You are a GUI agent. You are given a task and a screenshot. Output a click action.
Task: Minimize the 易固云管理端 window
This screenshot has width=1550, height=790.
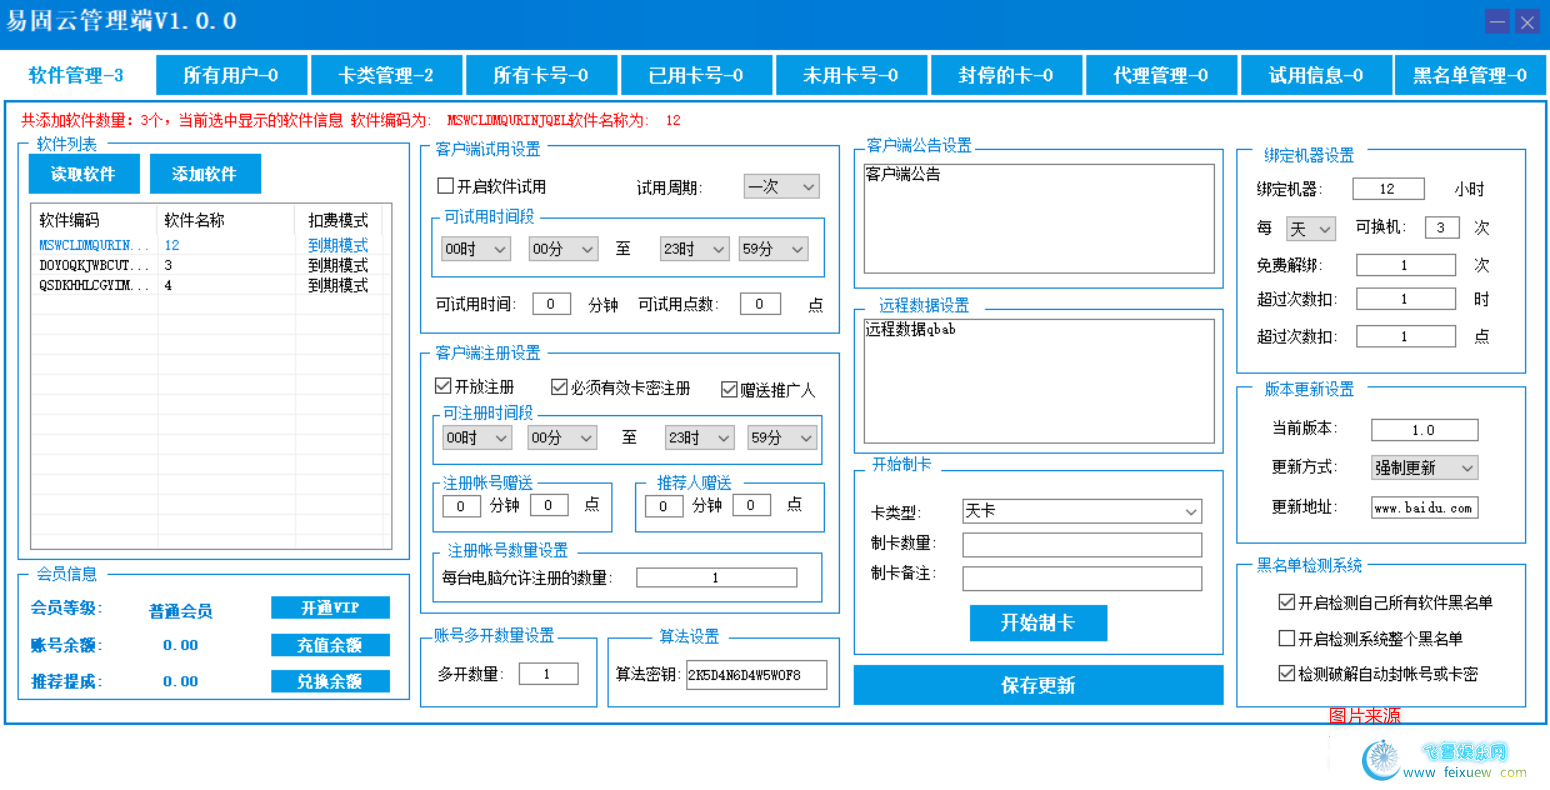[1497, 22]
